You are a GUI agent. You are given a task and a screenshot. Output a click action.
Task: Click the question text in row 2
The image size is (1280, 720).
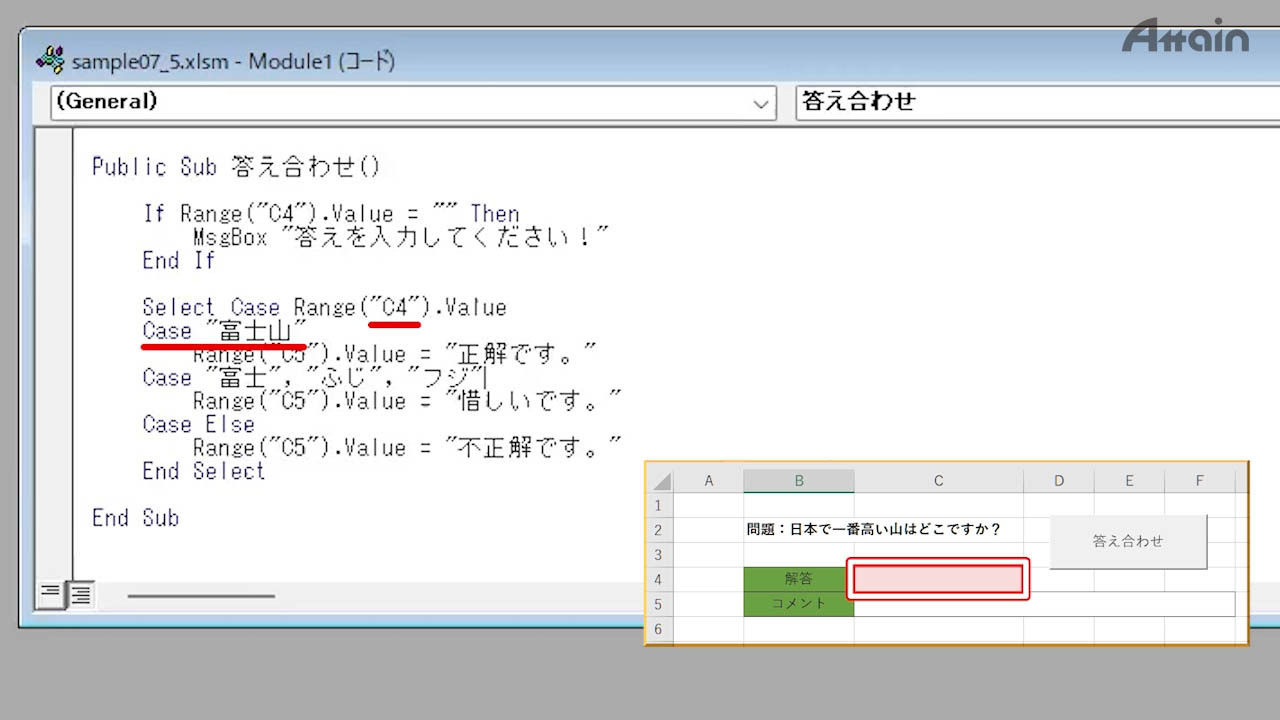pyautogui.click(x=874, y=530)
